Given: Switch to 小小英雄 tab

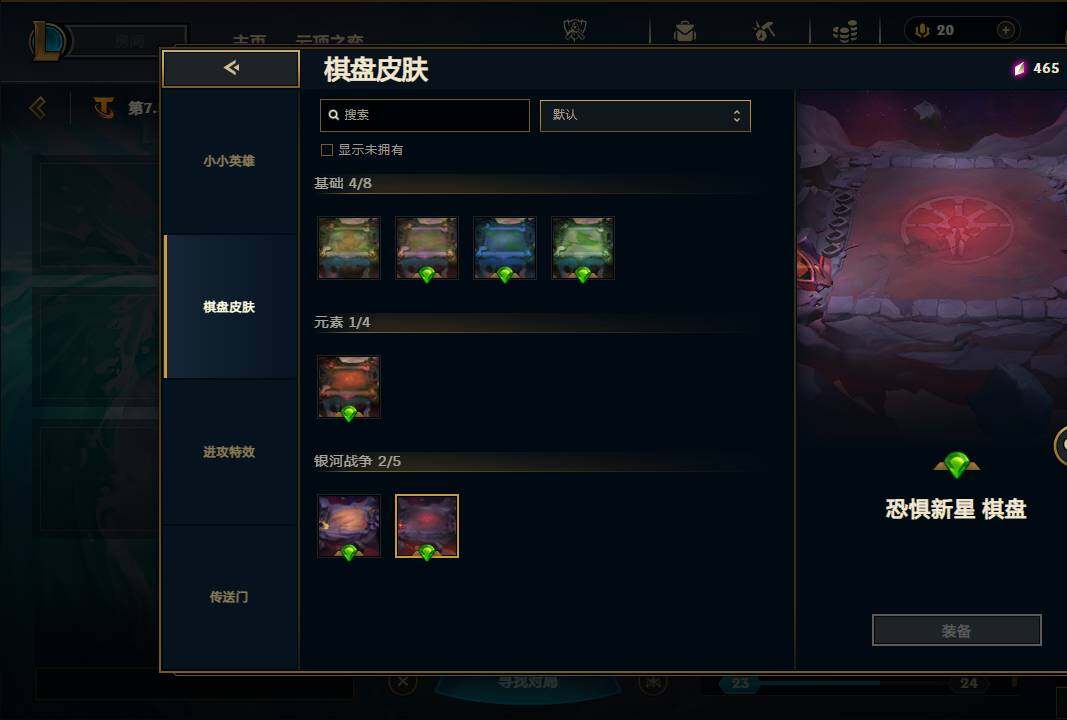Looking at the screenshot, I should [229, 161].
